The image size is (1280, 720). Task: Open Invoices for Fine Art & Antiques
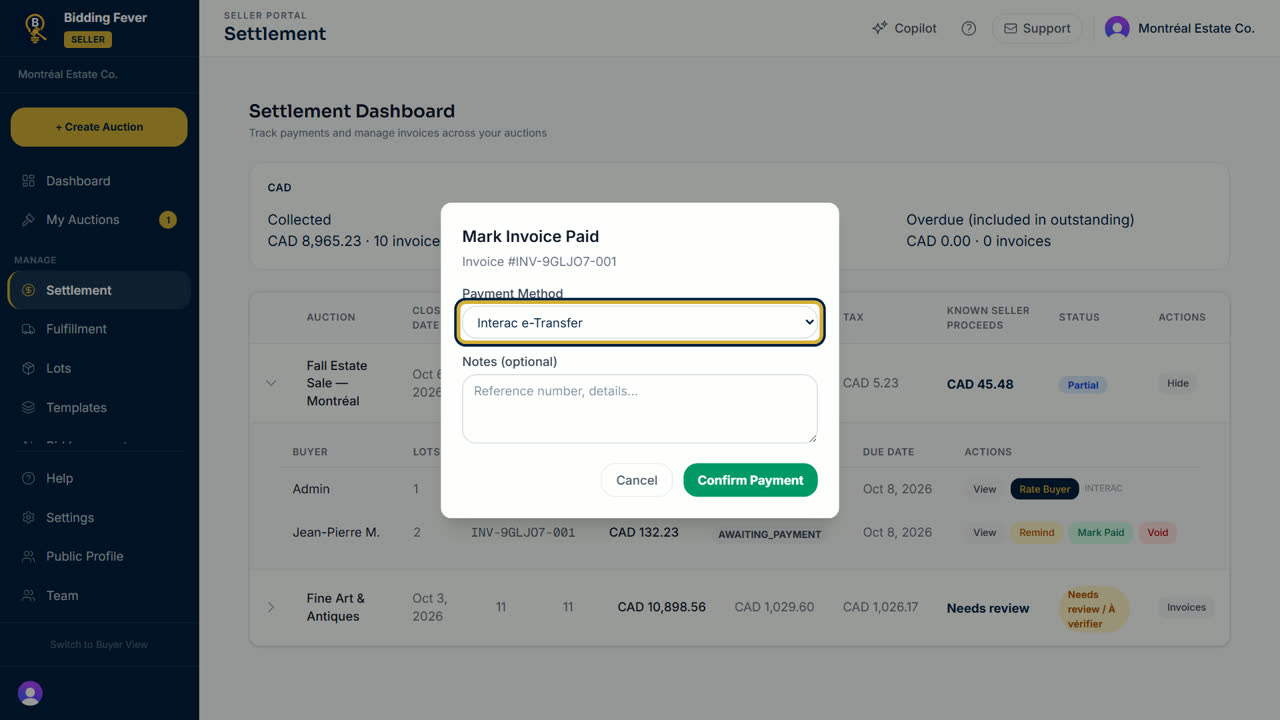tap(1187, 607)
